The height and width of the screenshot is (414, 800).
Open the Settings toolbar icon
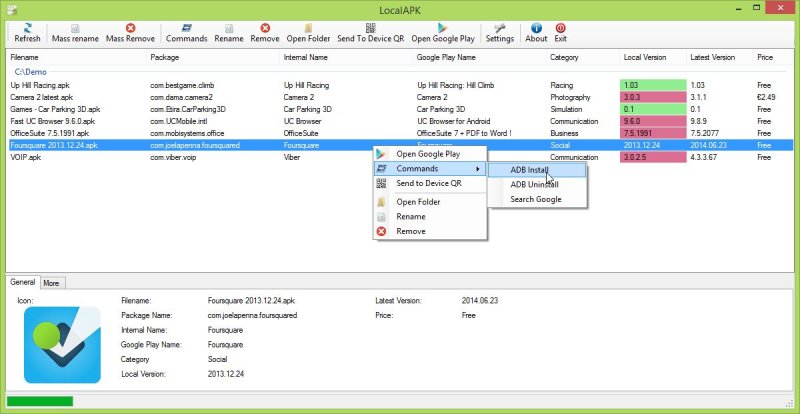coord(499,33)
